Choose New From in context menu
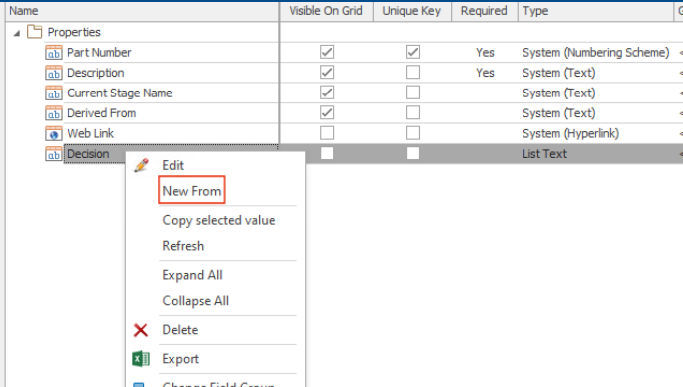683x387 pixels. (192, 190)
